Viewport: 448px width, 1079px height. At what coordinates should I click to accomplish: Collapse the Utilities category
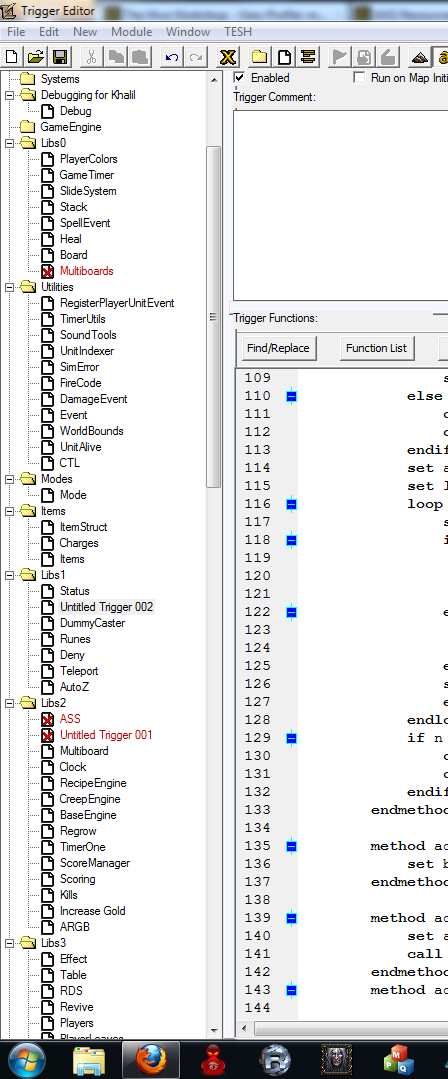[10, 287]
